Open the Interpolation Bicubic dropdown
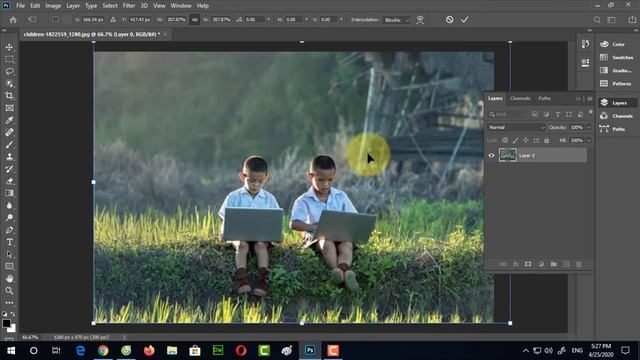The width and height of the screenshot is (640, 360). click(396, 20)
